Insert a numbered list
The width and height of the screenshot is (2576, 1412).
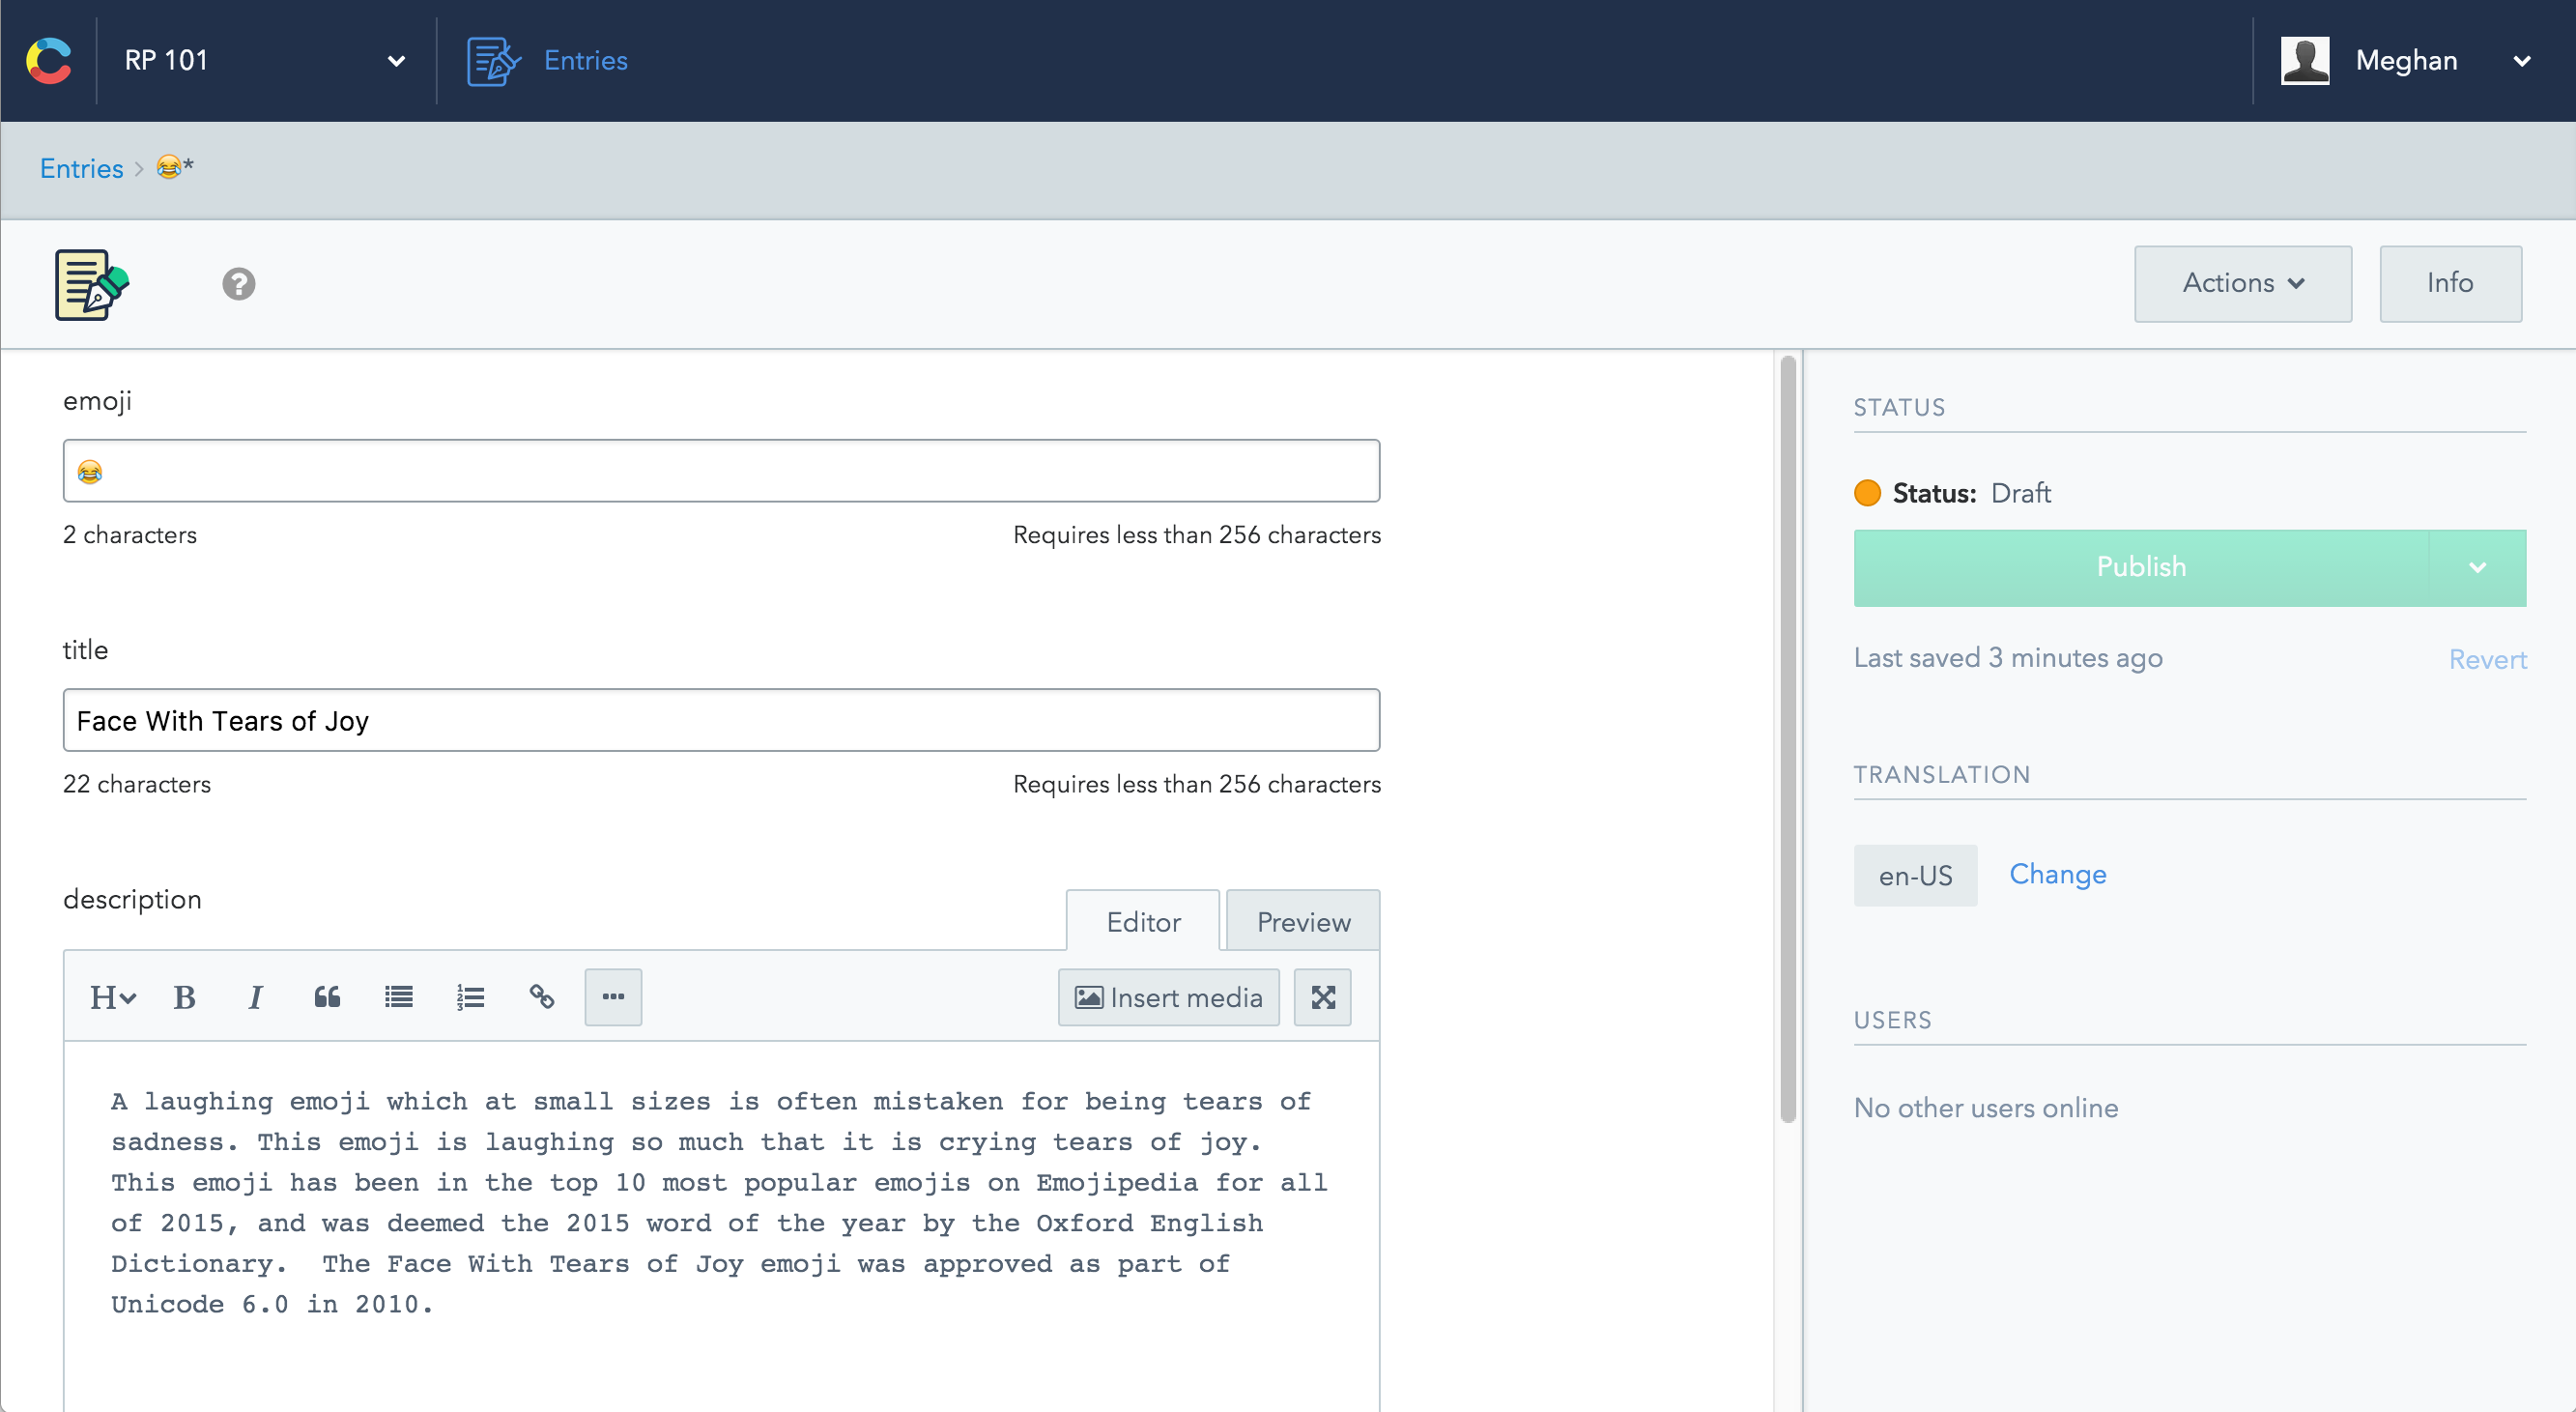(470, 997)
